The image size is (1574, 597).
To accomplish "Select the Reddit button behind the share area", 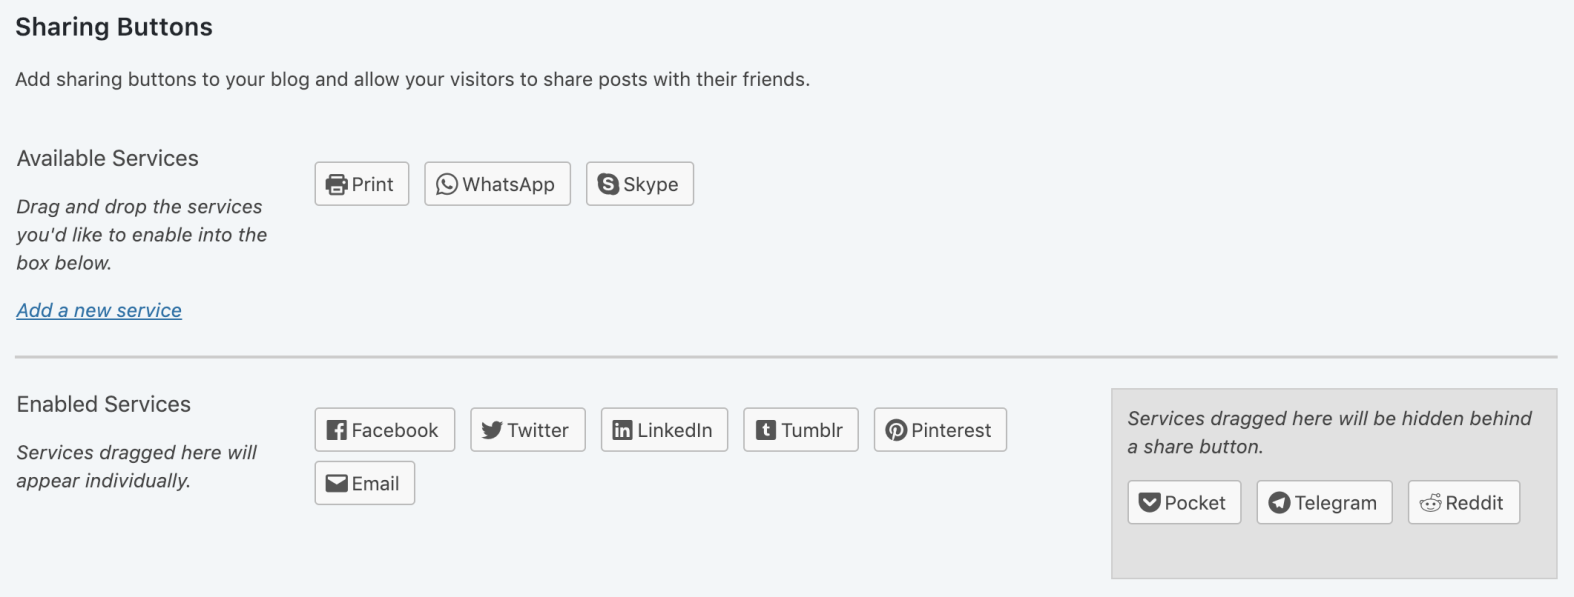I will [1463, 502].
